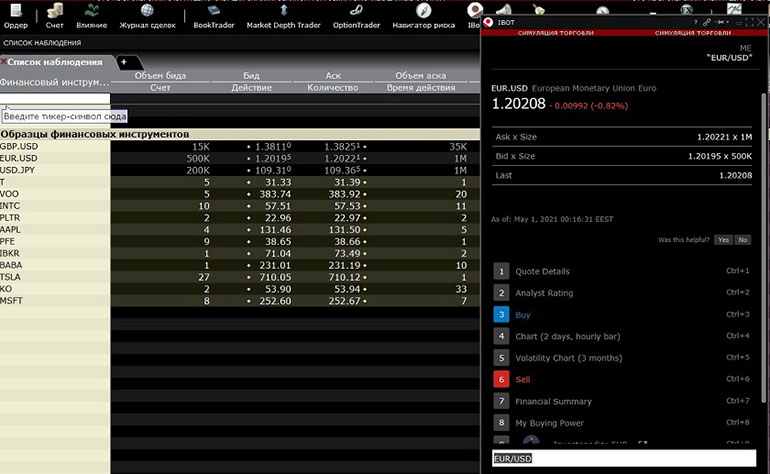
Task: Select the USD.JPY row
Action: pos(240,170)
